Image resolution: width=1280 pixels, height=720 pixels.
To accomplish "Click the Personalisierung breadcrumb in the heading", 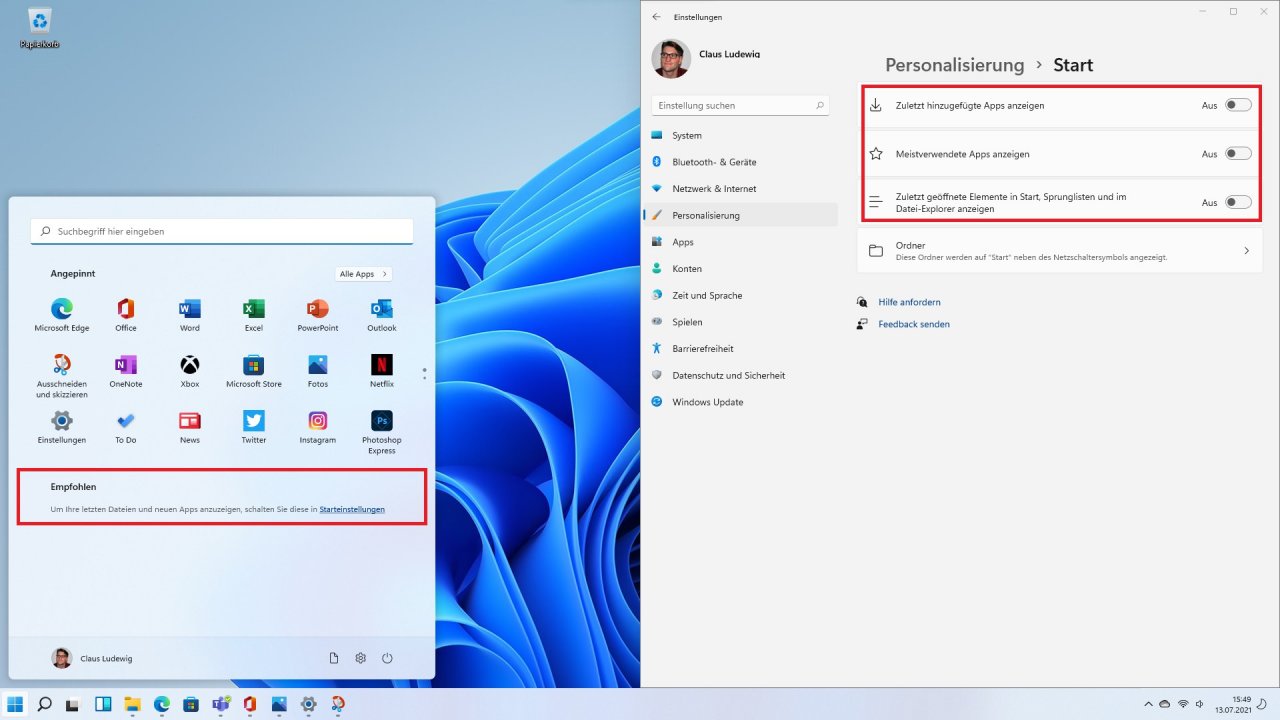I will point(955,65).
